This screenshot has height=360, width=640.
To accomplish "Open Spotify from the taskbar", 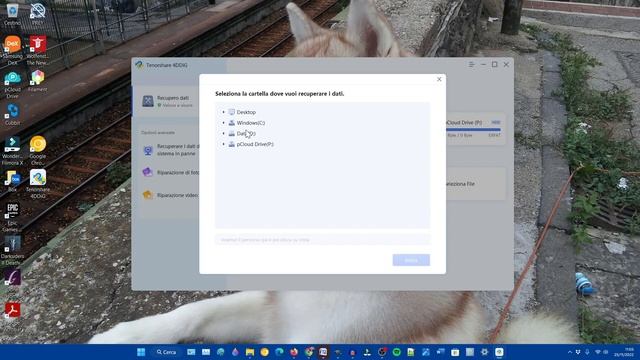I will pos(396,352).
